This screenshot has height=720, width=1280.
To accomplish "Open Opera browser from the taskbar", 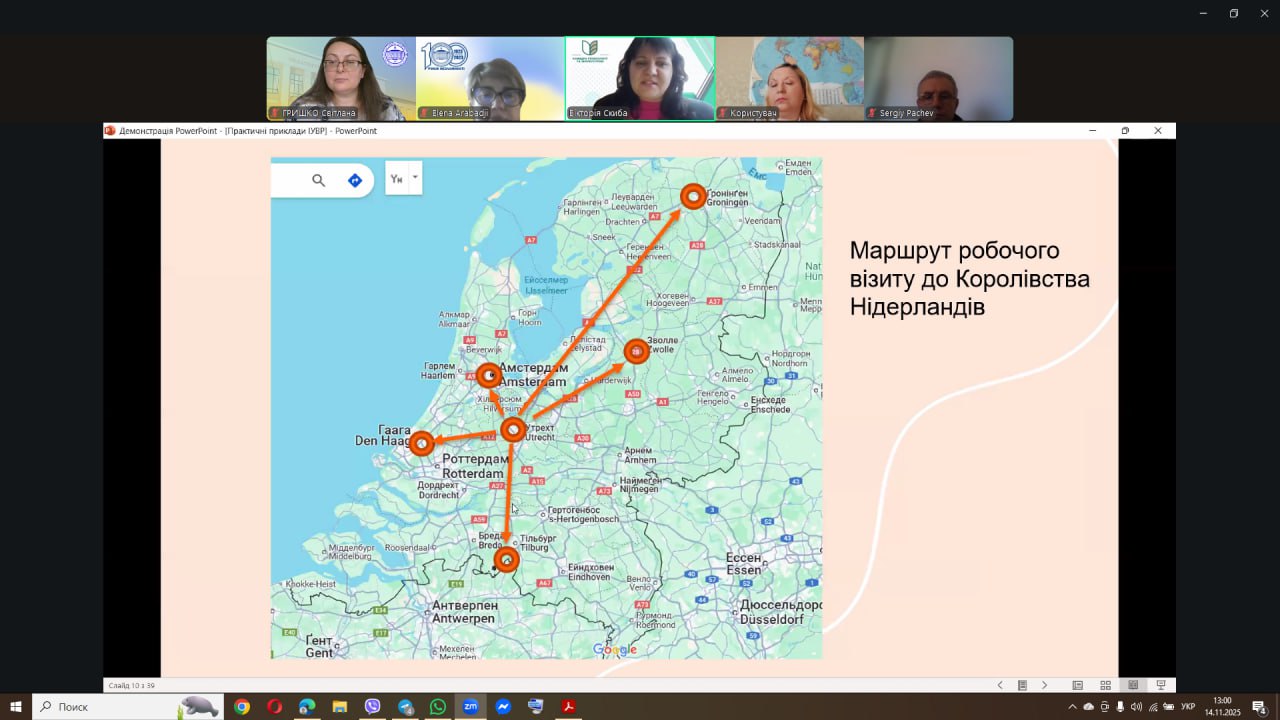I will click(275, 707).
